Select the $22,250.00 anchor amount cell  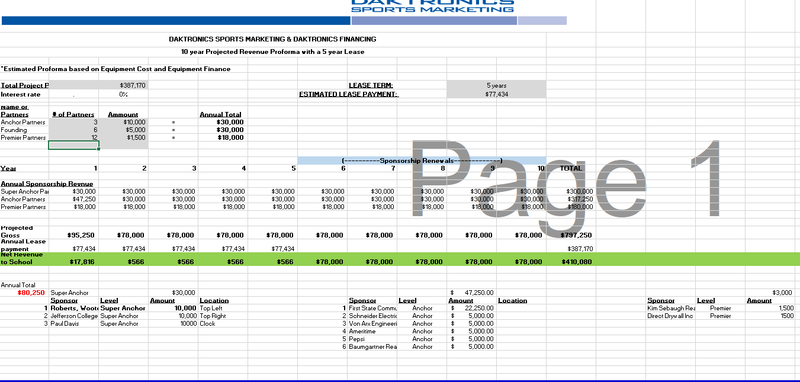click(x=472, y=309)
